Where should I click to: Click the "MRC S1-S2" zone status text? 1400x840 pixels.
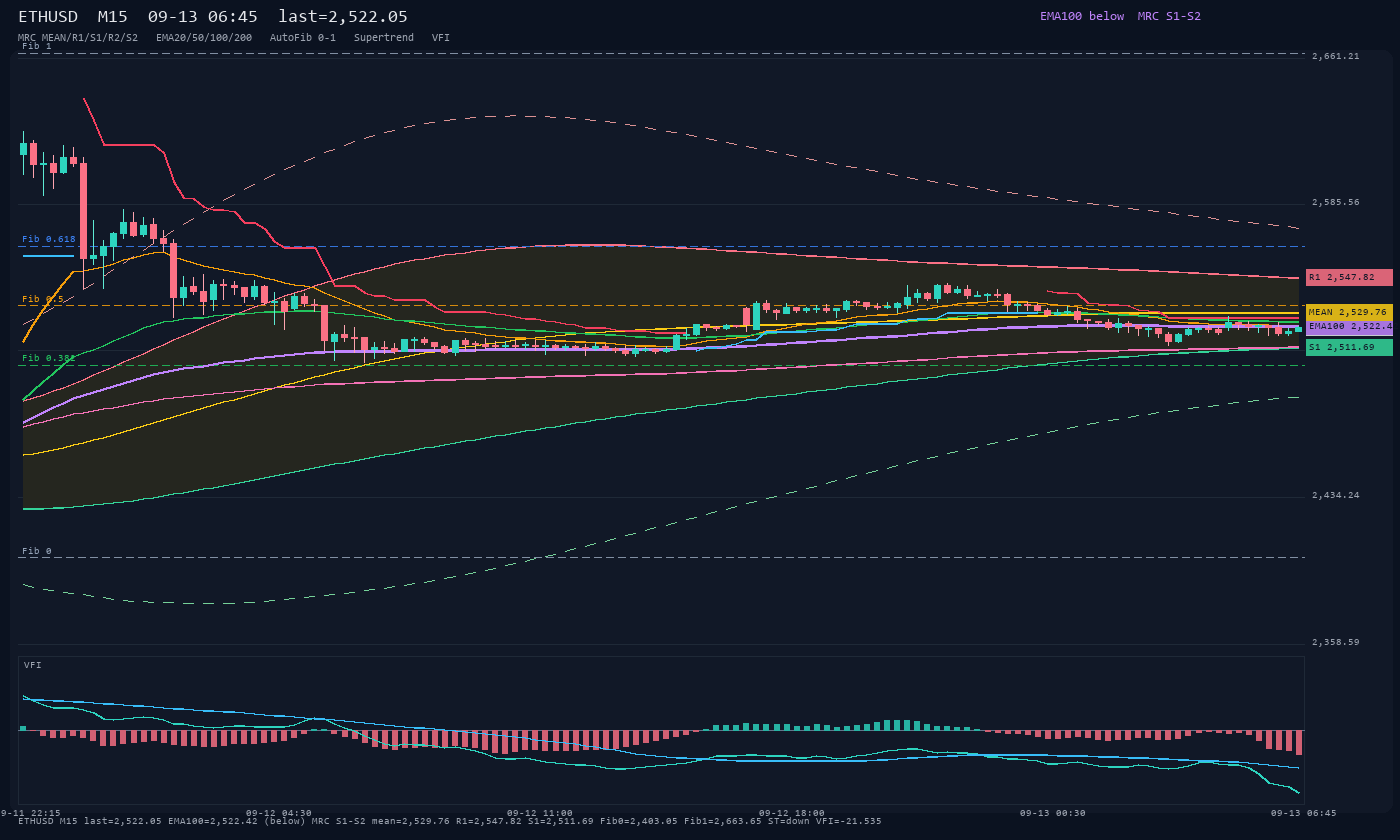point(1169,16)
